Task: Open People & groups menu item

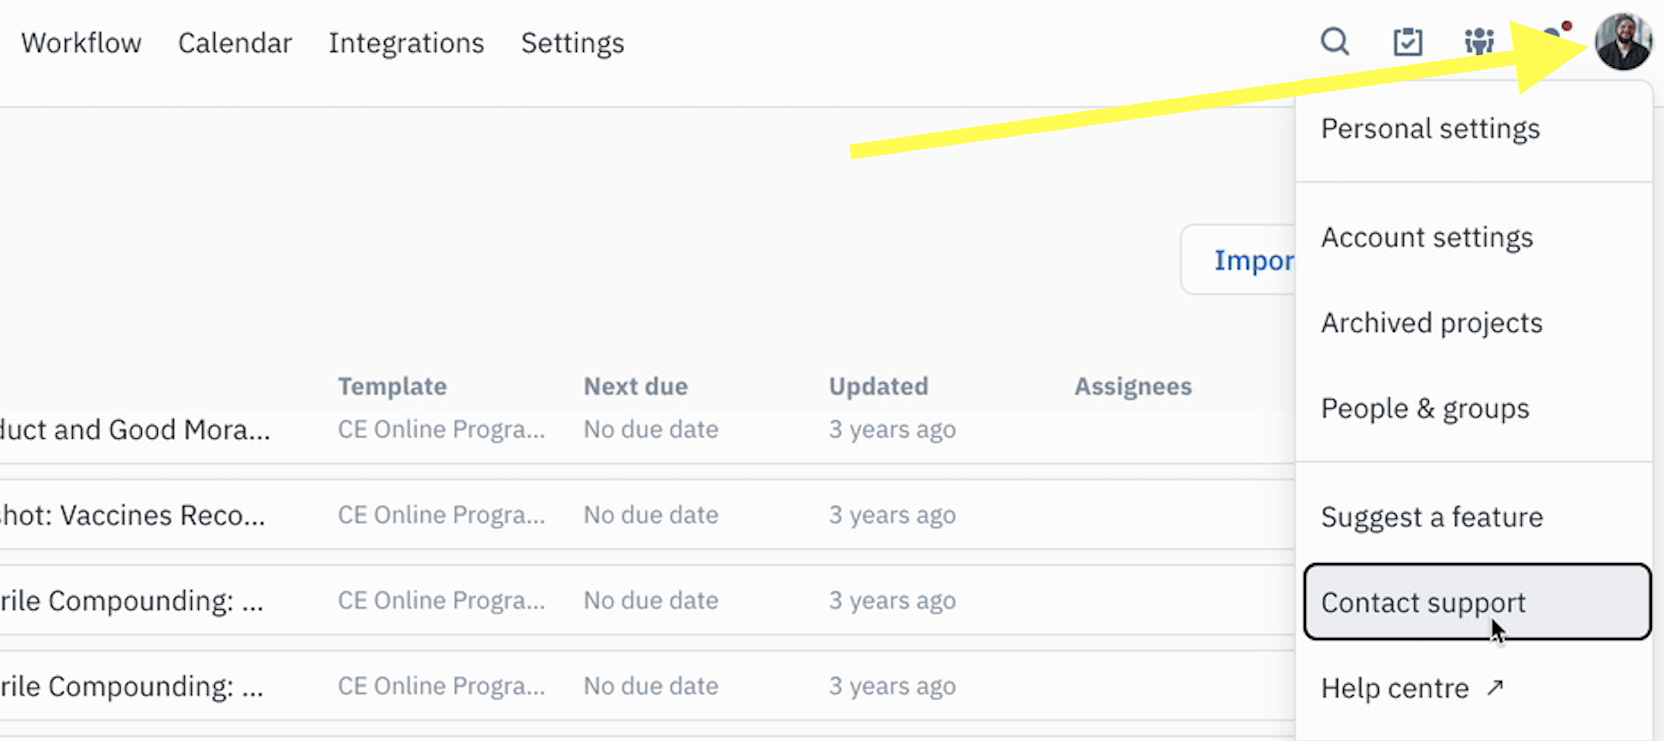Action: click(x=1425, y=409)
